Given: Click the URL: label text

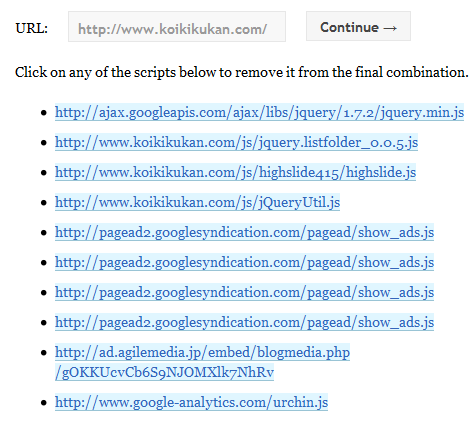Looking at the screenshot, I should (32, 28).
